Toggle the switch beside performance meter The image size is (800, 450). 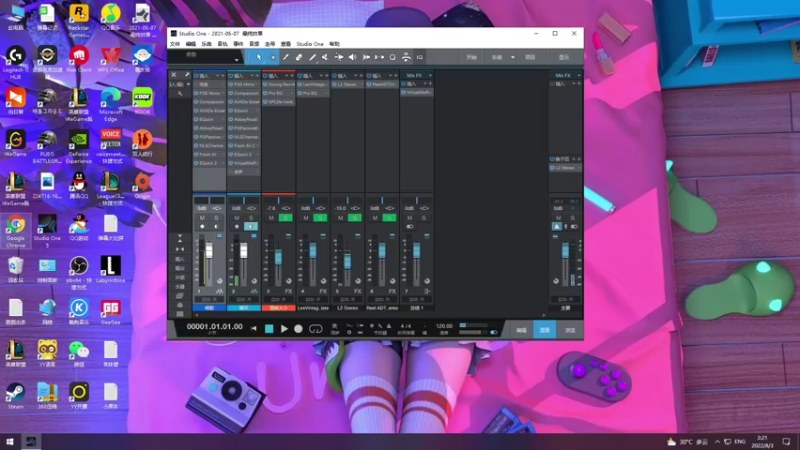(x=493, y=332)
